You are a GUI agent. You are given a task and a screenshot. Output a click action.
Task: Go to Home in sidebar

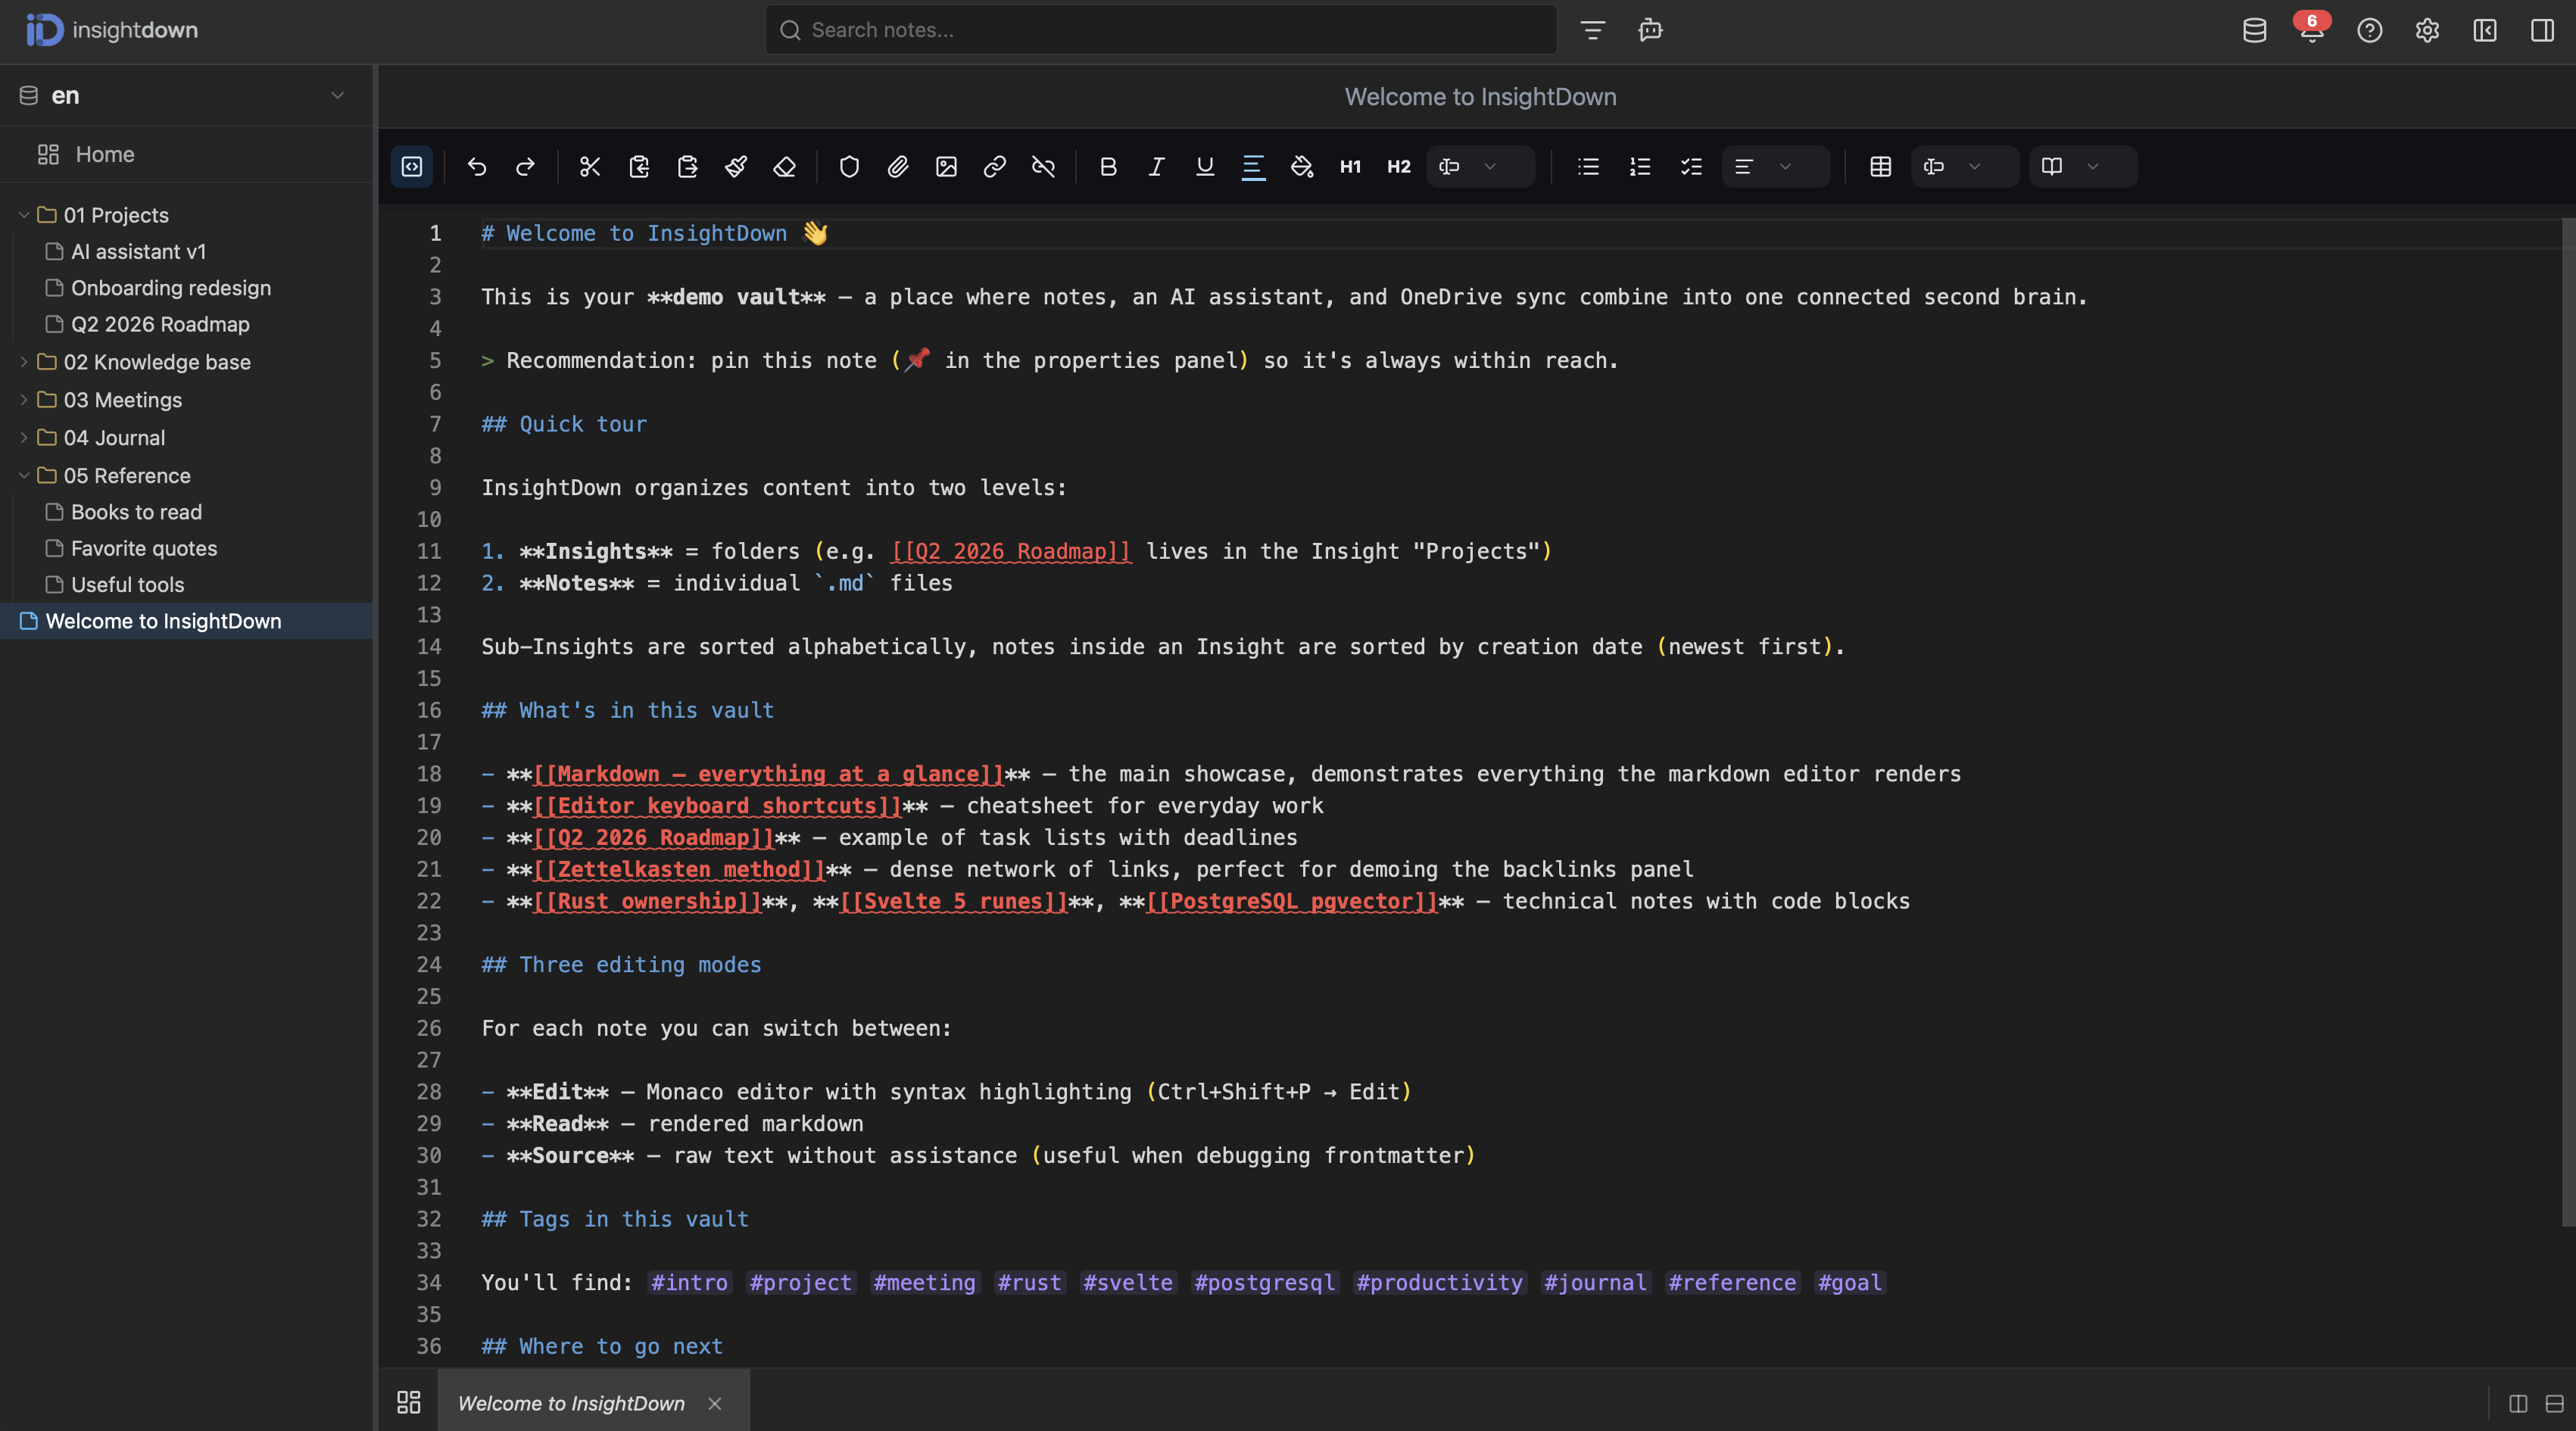click(186, 154)
